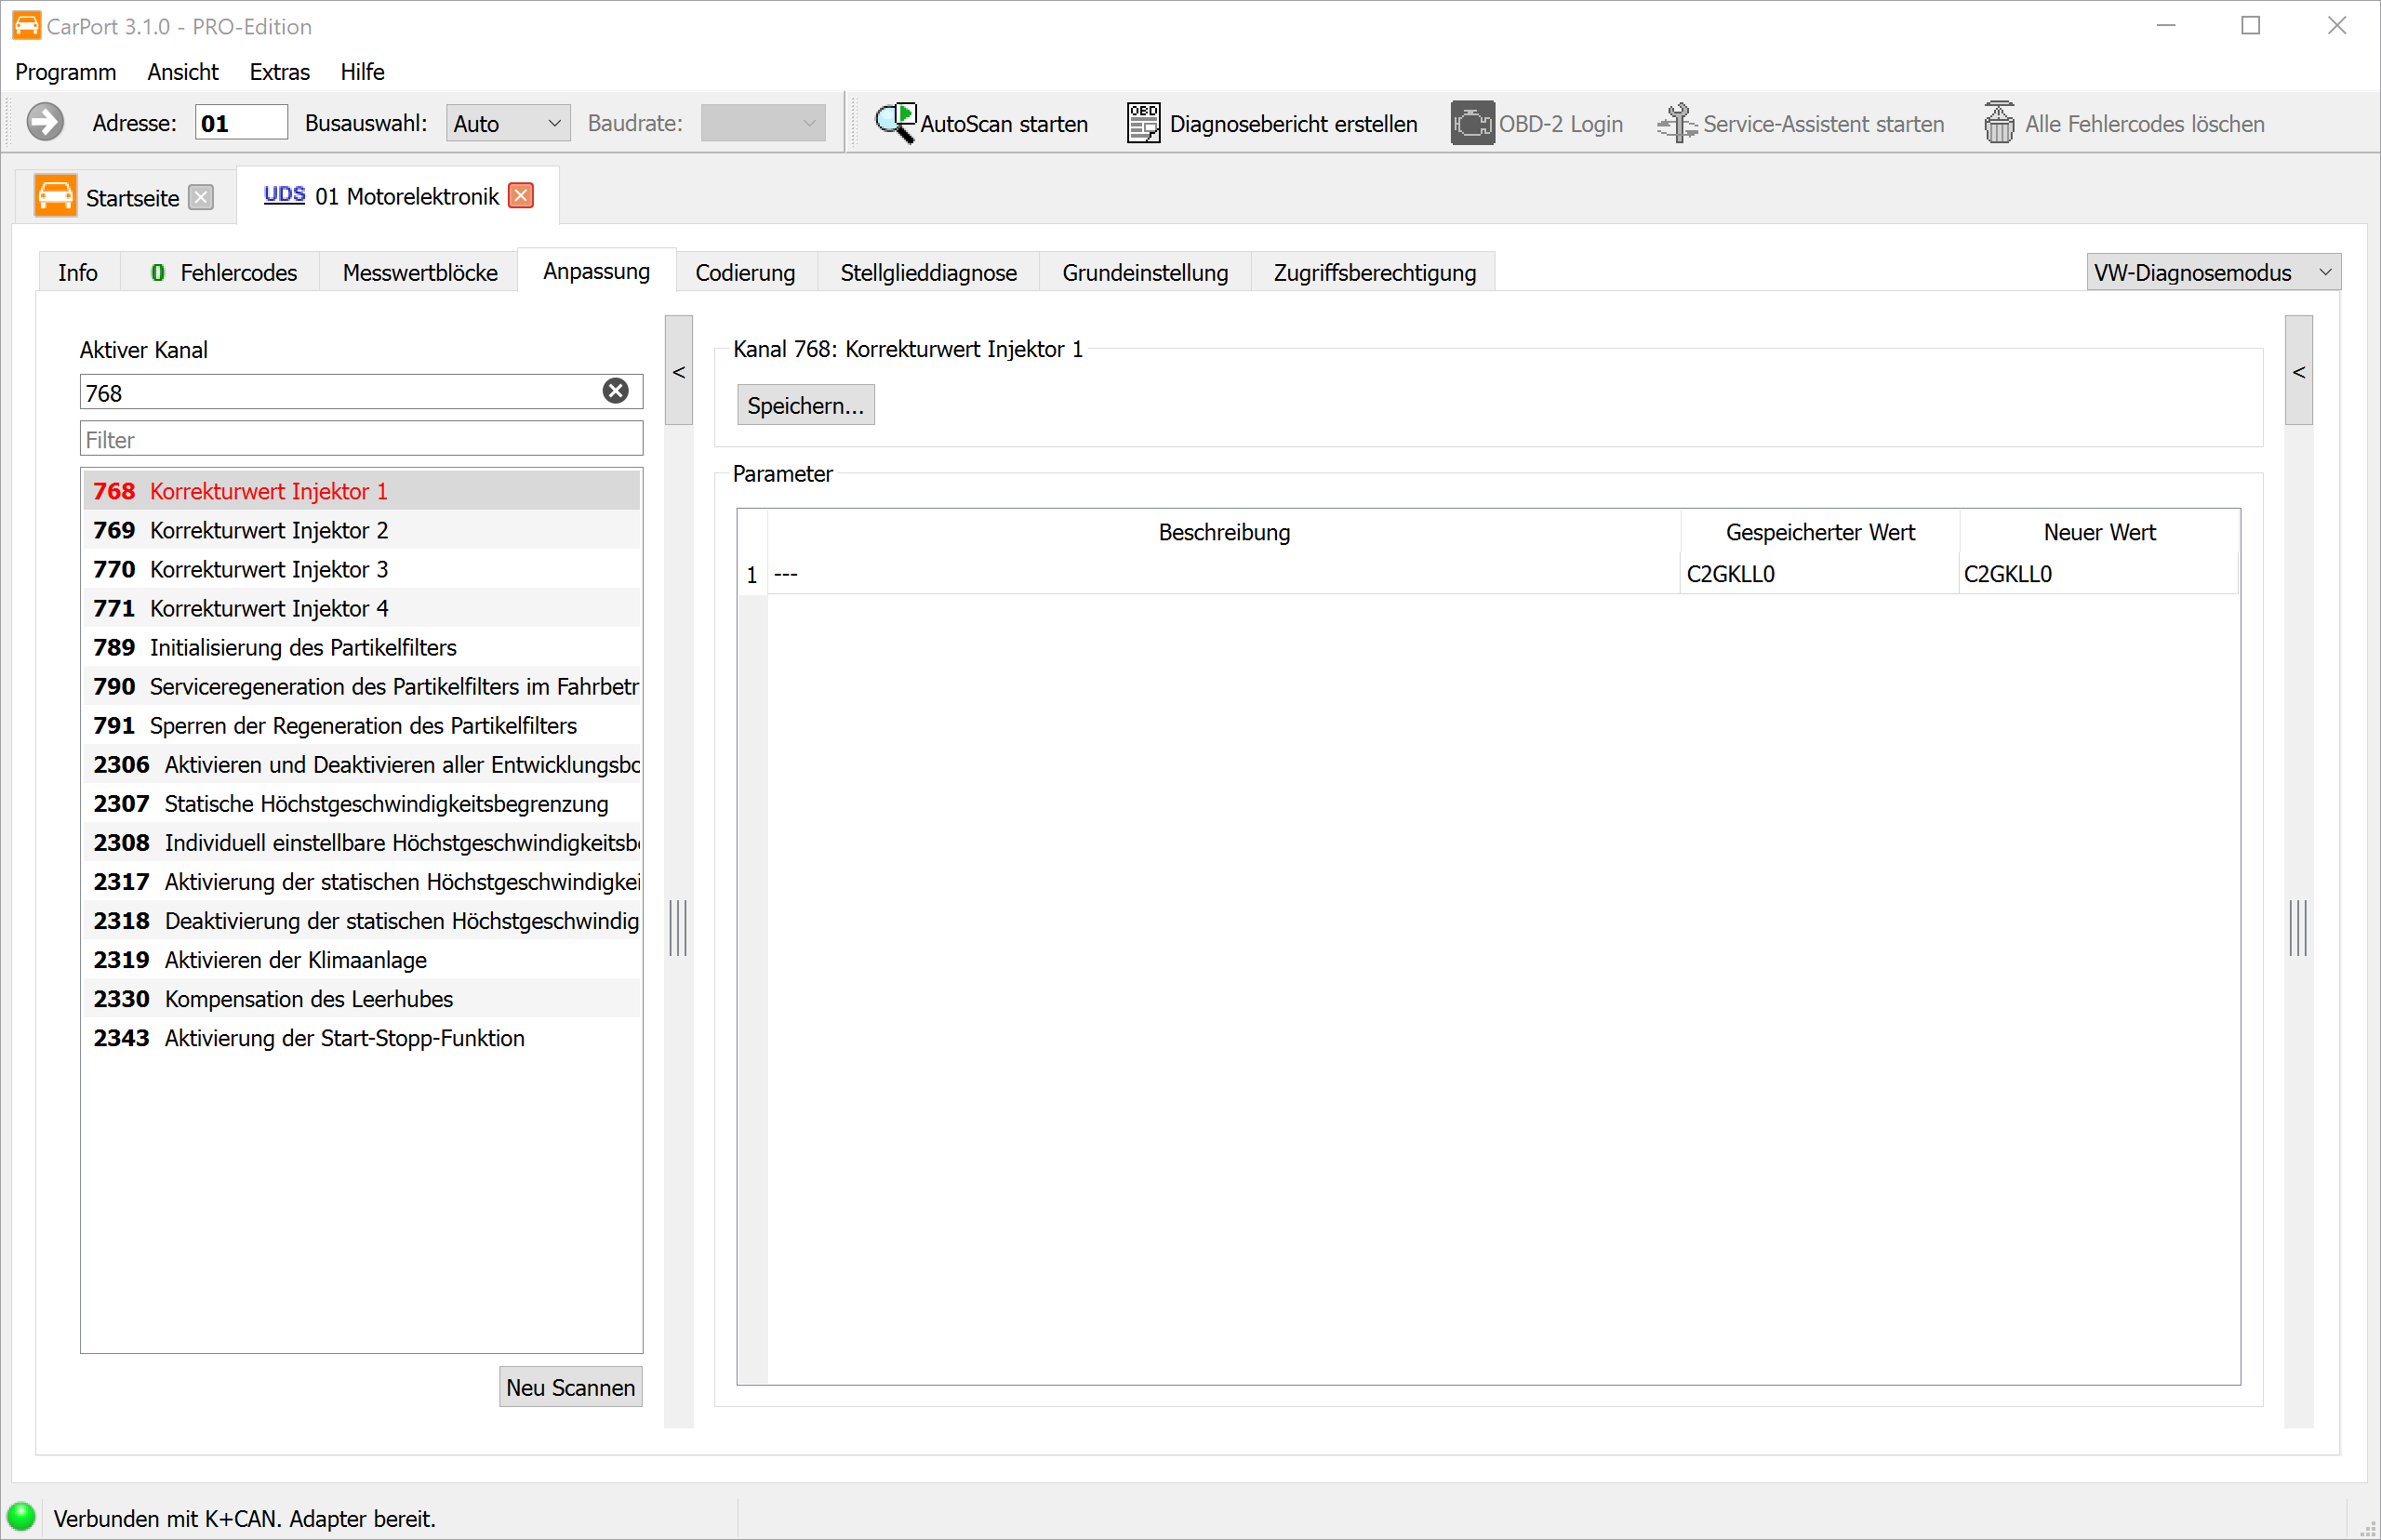The height and width of the screenshot is (1540, 2381).
Task: Click the Beschreibung column header
Action: tap(1223, 532)
